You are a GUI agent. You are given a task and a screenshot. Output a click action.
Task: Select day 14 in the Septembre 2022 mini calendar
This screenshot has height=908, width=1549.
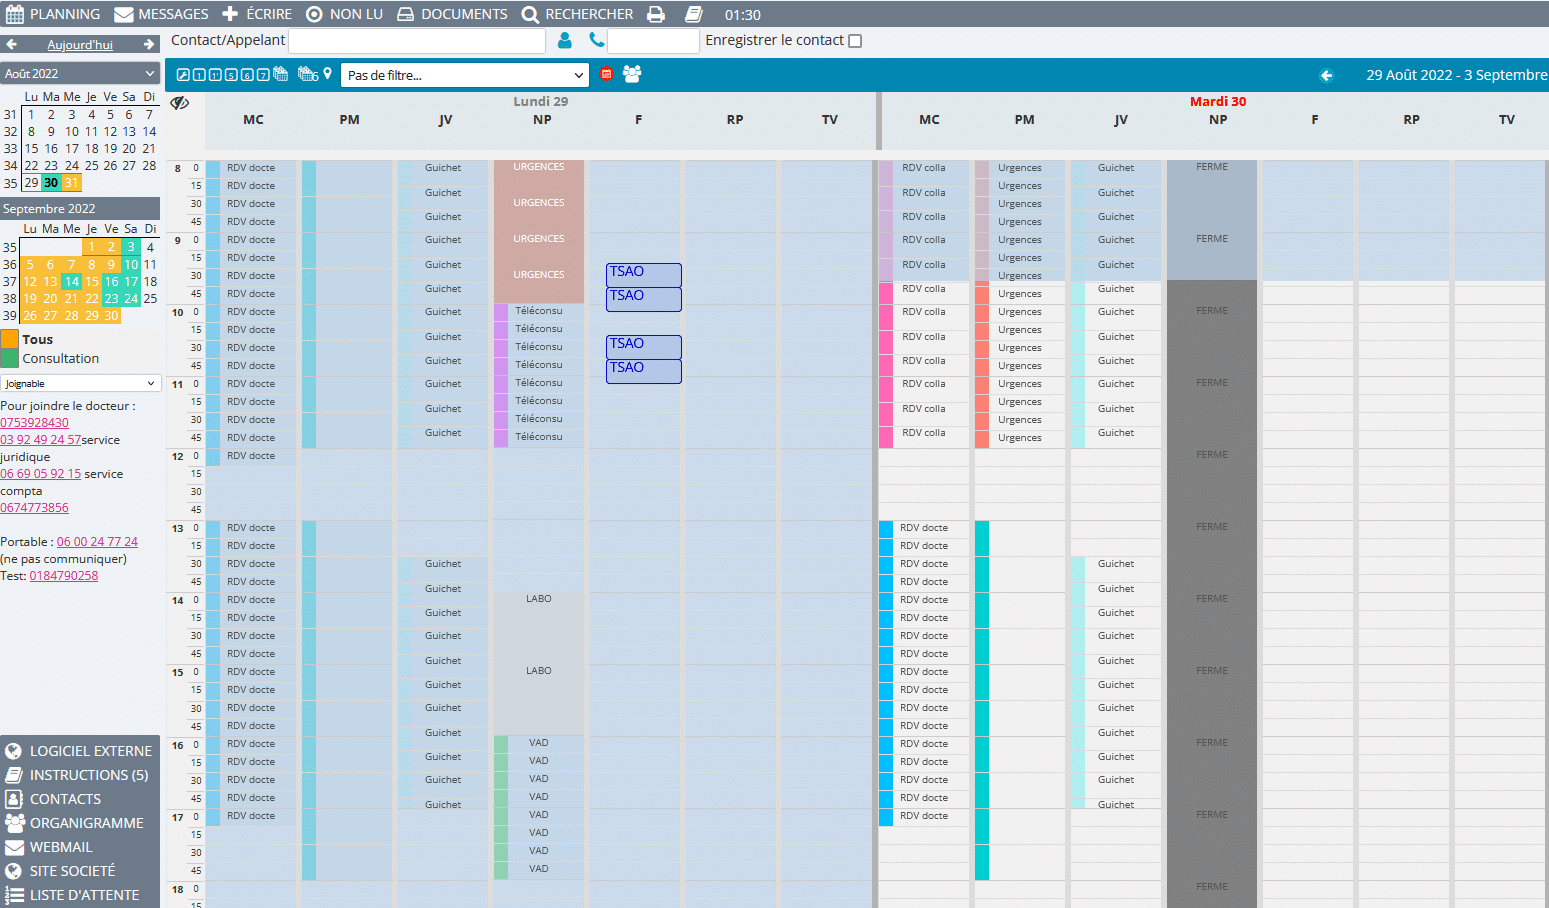(x=71, y=282)
